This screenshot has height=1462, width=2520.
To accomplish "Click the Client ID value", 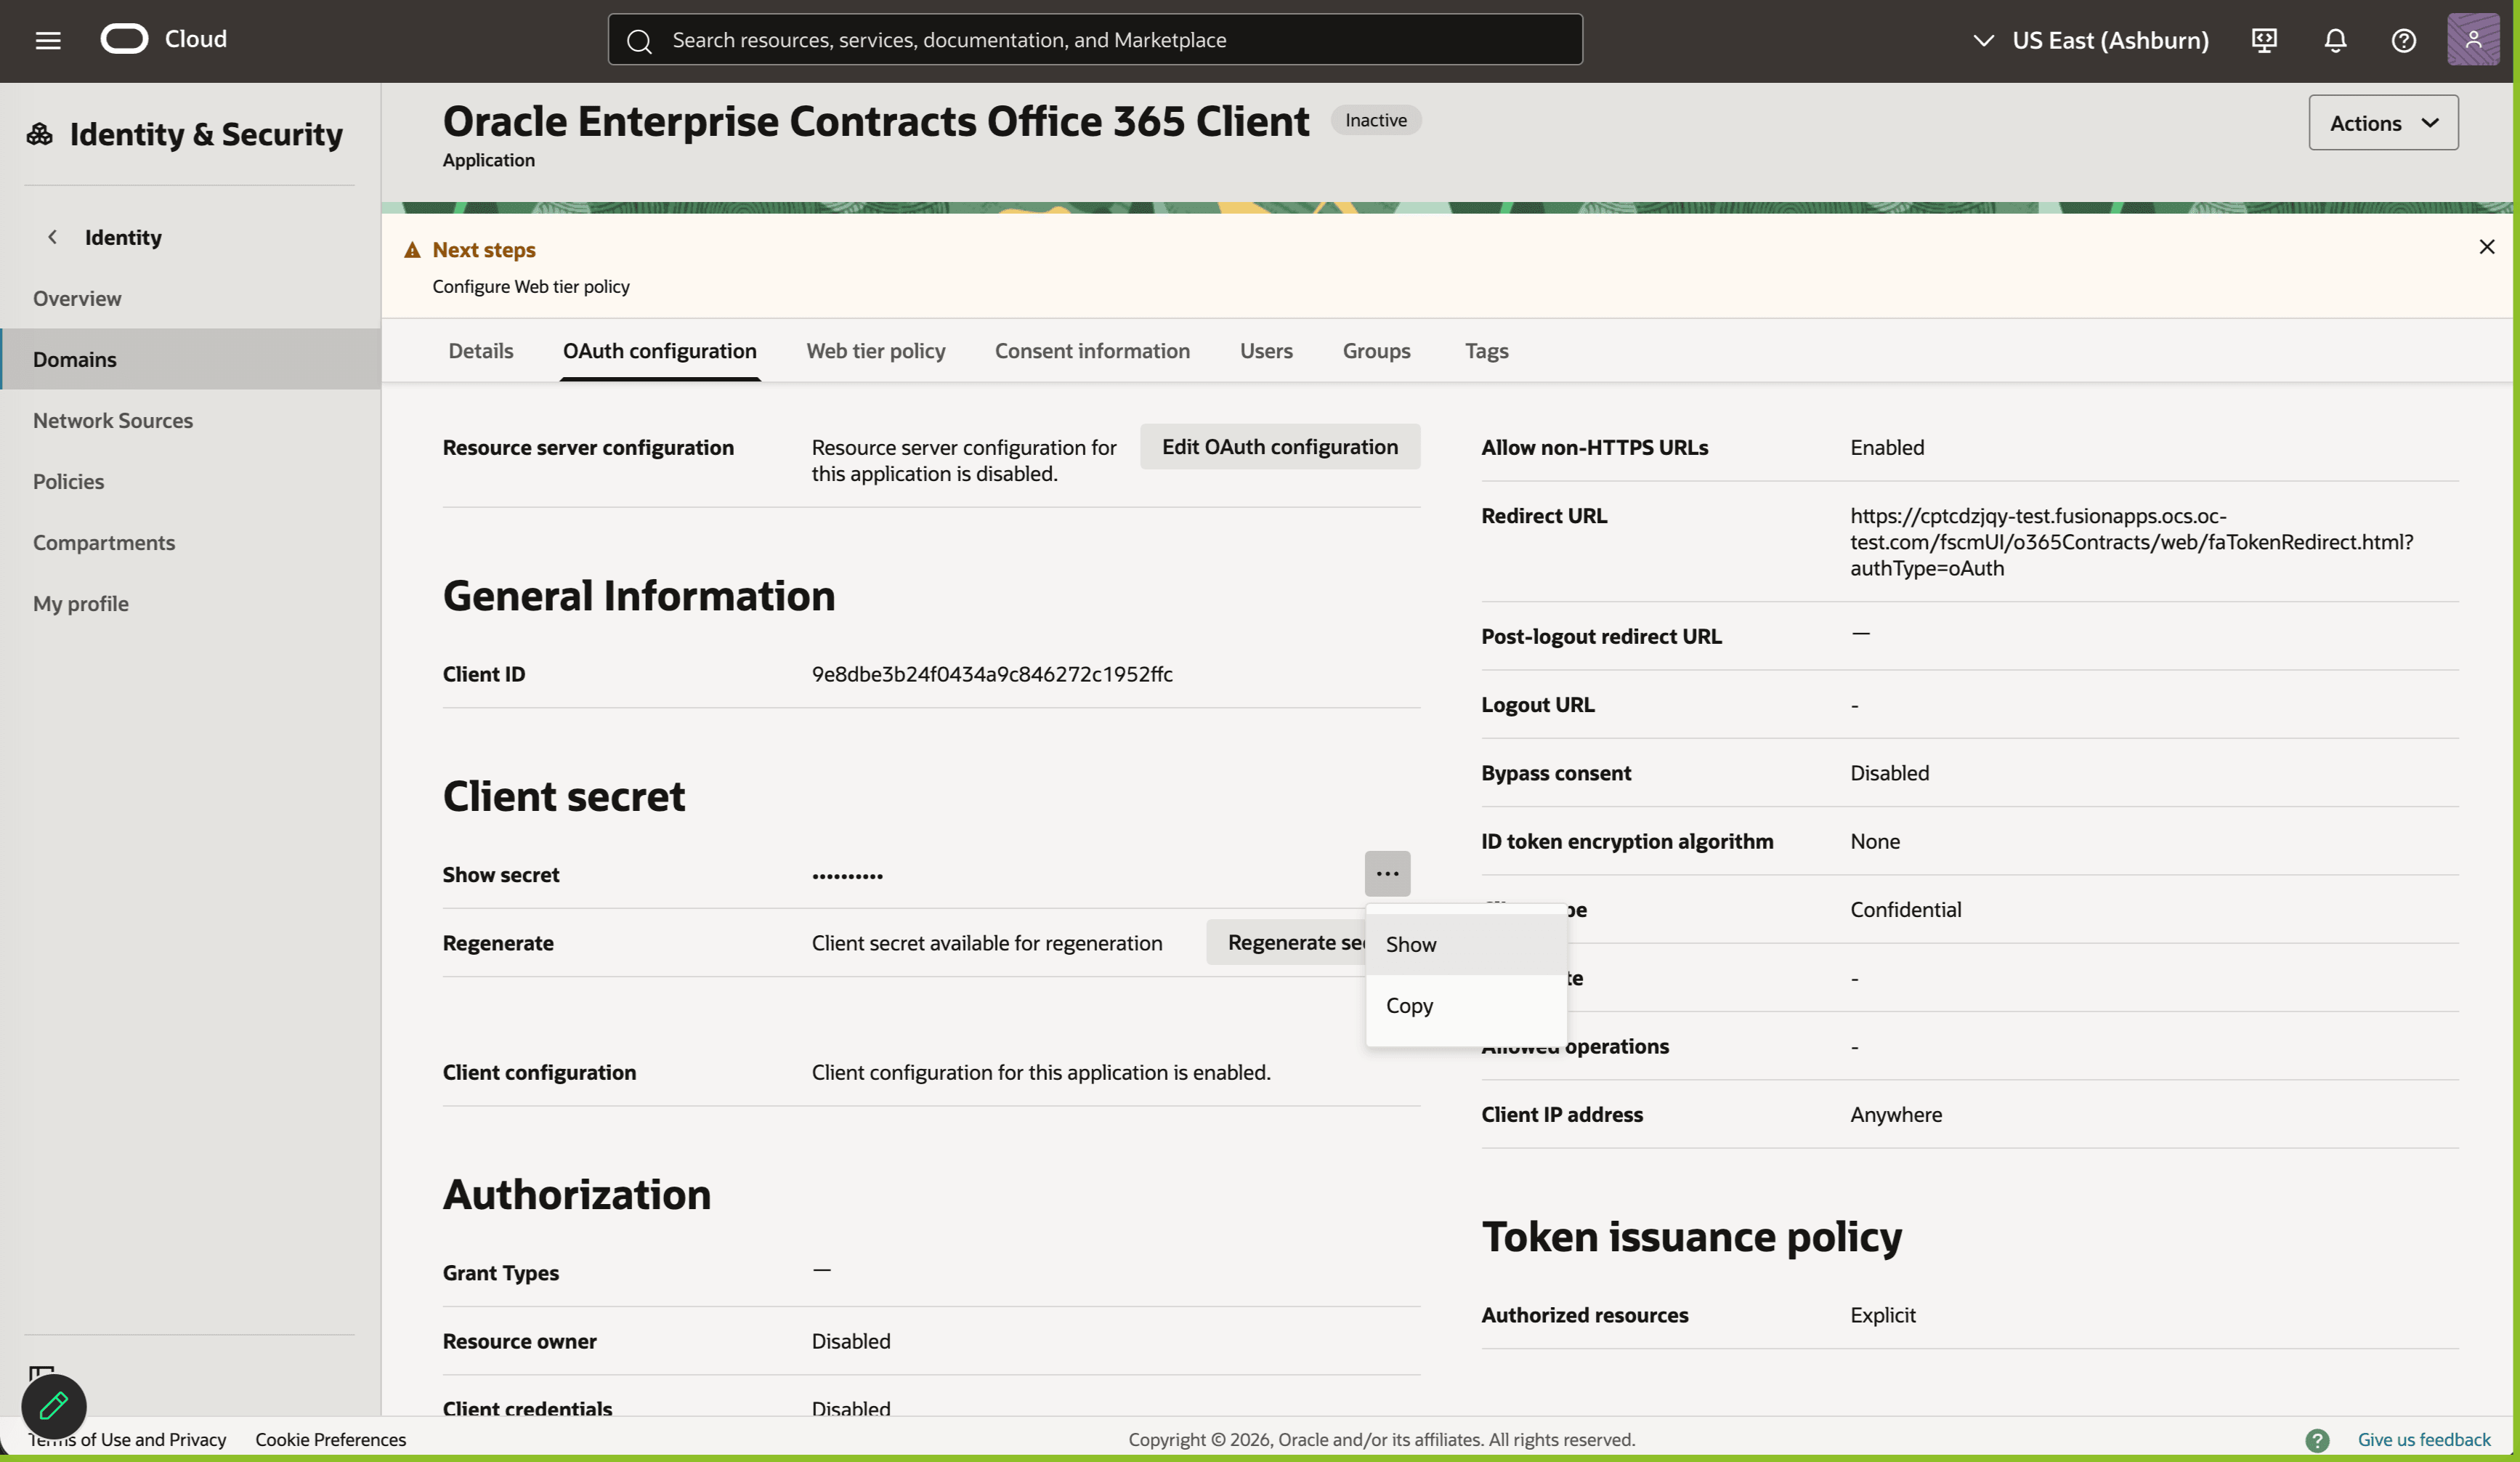I will point(992,675).
